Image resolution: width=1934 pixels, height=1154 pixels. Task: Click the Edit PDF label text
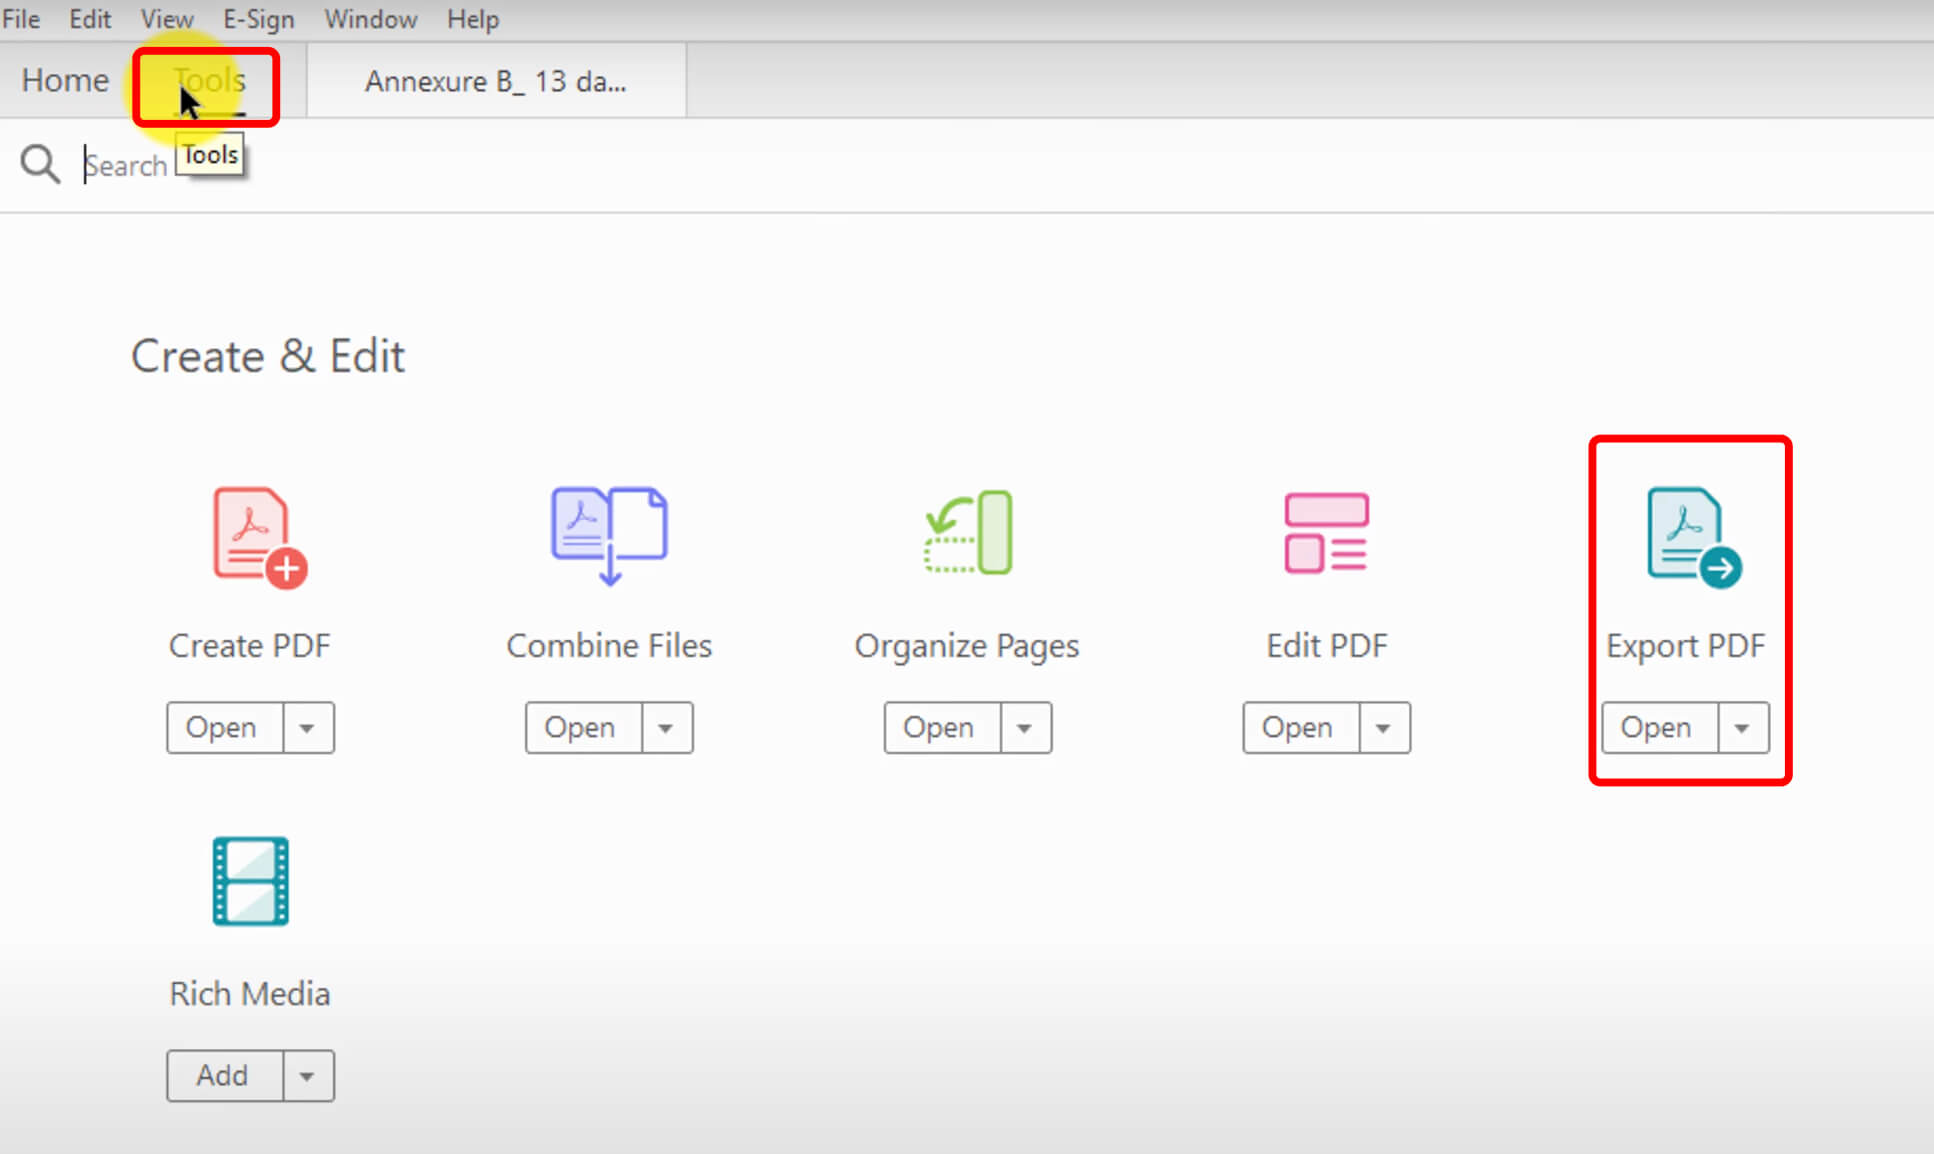(x=1327, y=645)
